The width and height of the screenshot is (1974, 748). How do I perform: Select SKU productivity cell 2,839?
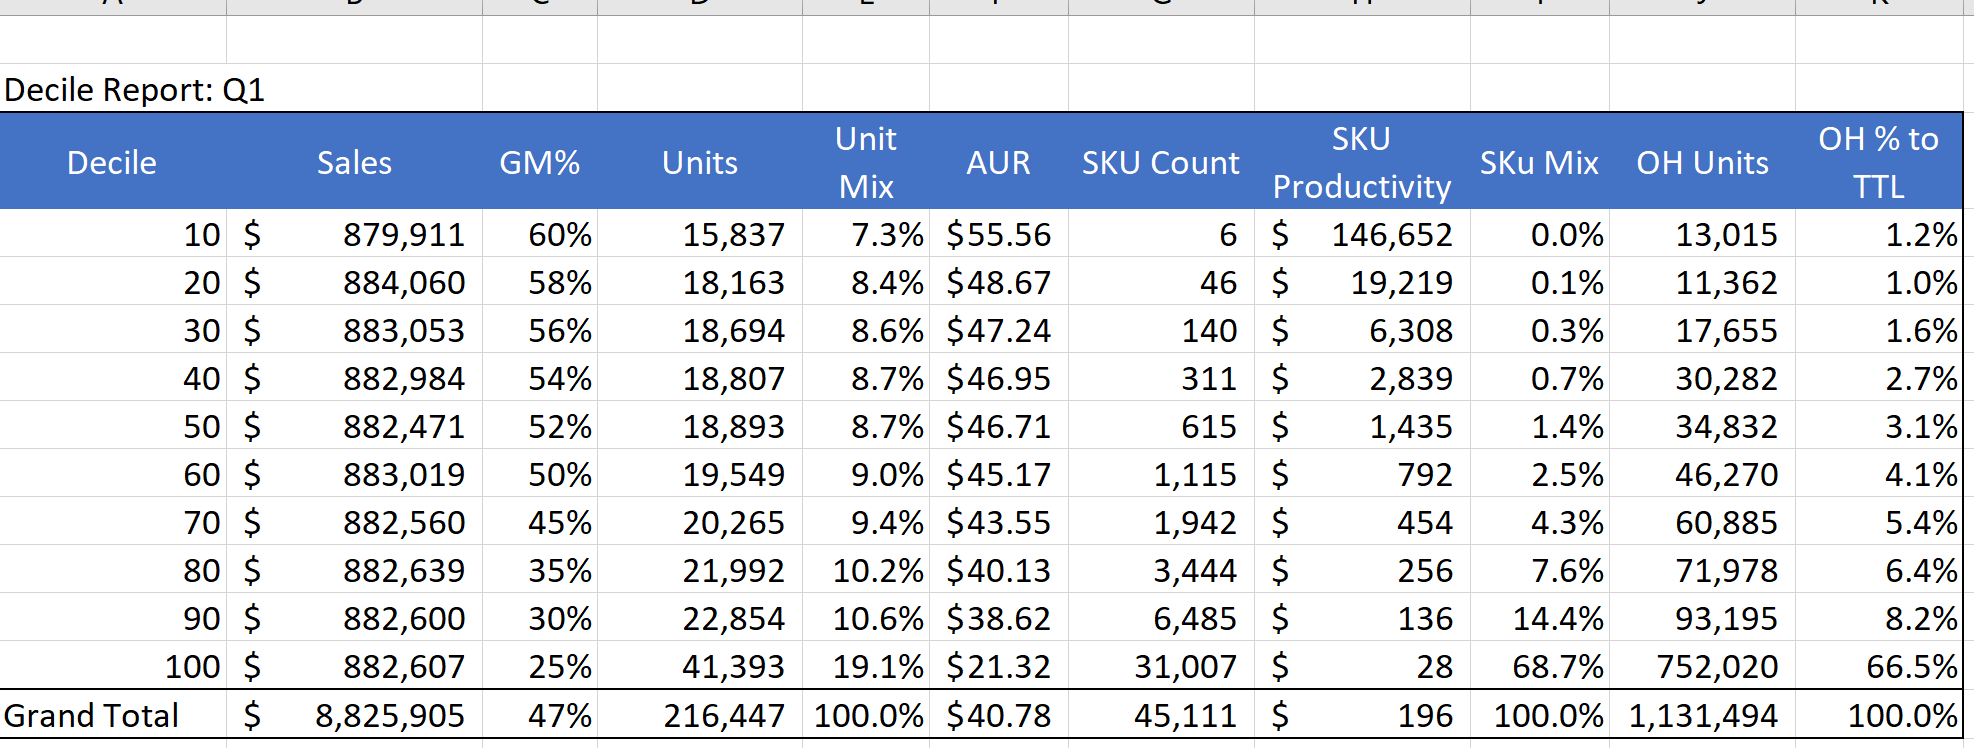(x=1362, y=378)
